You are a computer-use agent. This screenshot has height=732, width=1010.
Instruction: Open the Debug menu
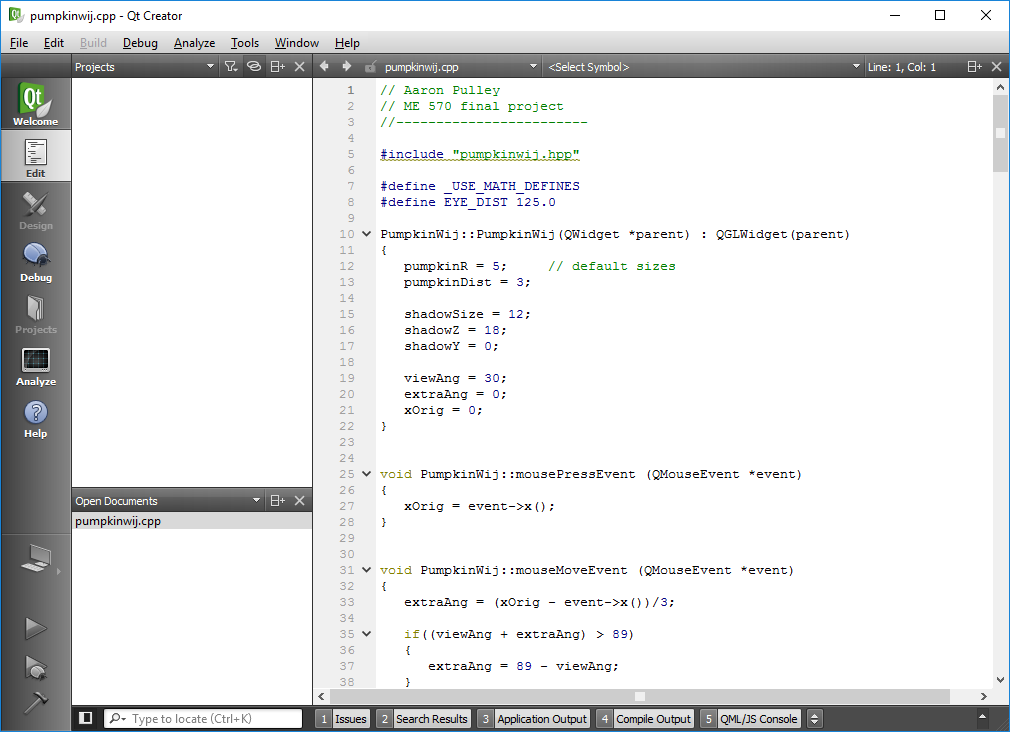coord(140,43)
